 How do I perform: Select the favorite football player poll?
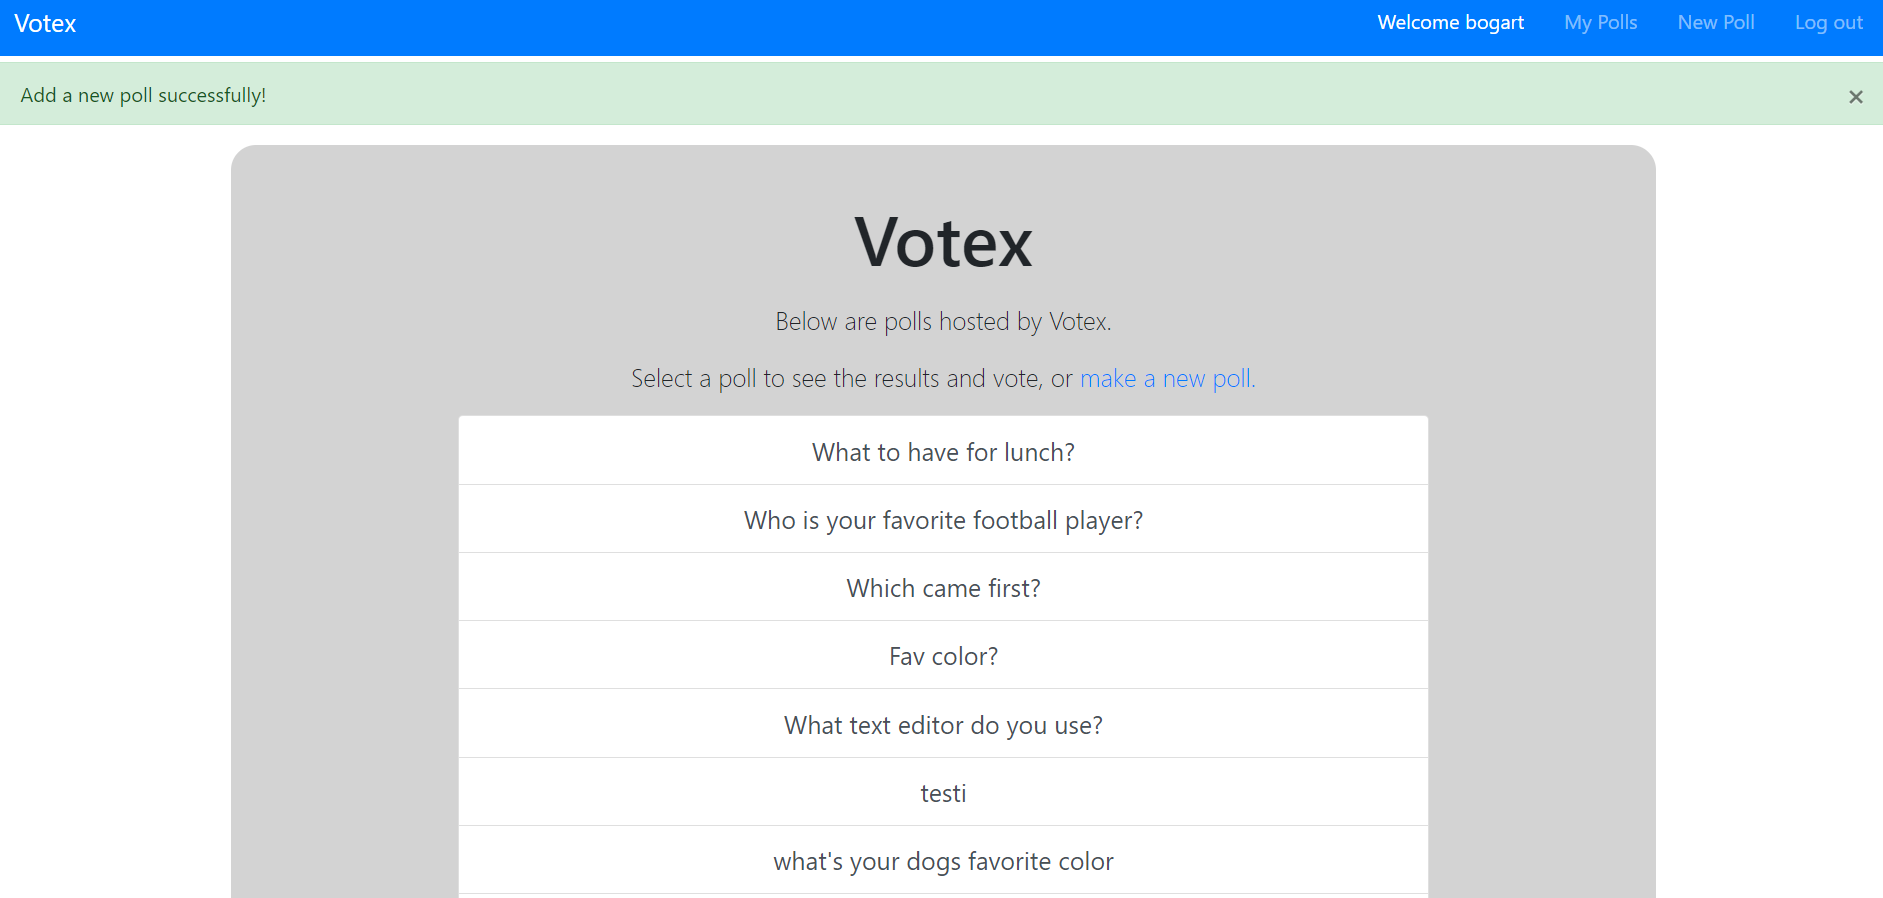(943, 519)
